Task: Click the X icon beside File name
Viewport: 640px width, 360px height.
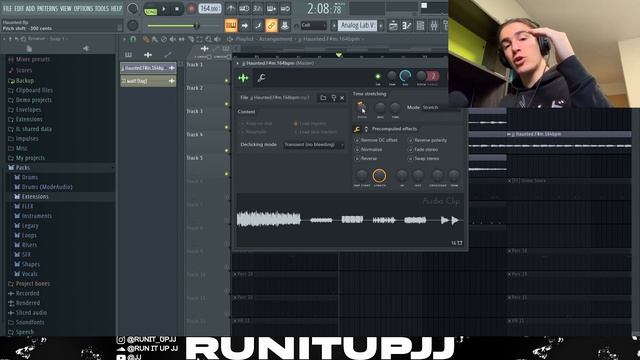Action: 342,98
